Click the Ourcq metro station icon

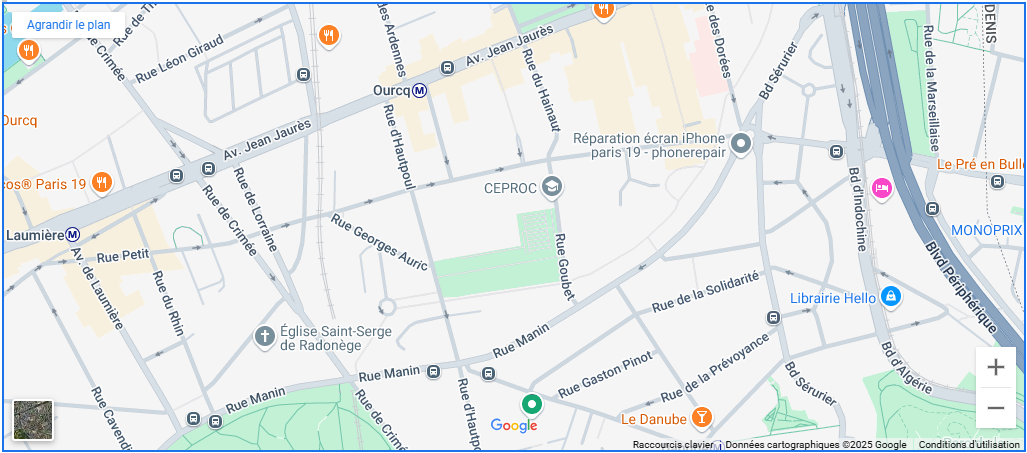pyautogui.click(x=420, y=91)
